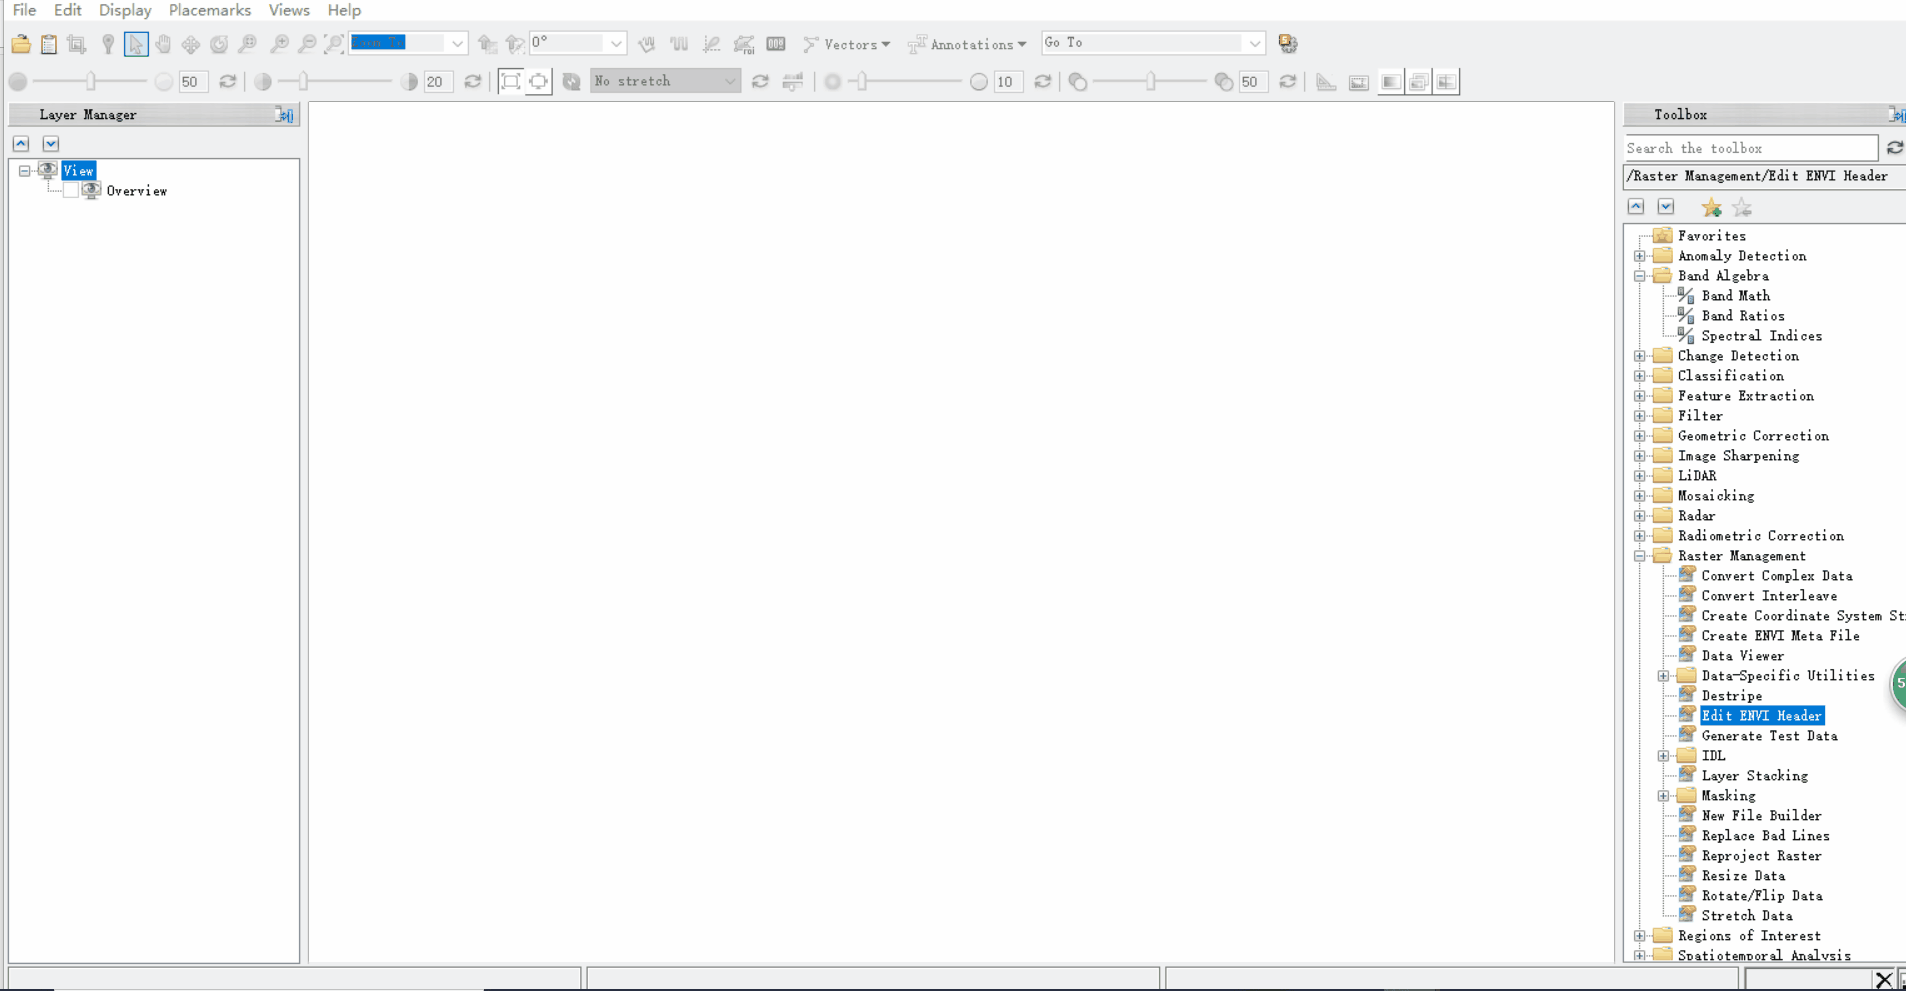Screen dimensions: 1906x991
Task: Click the portal view icon
Action: point(1359,82)
